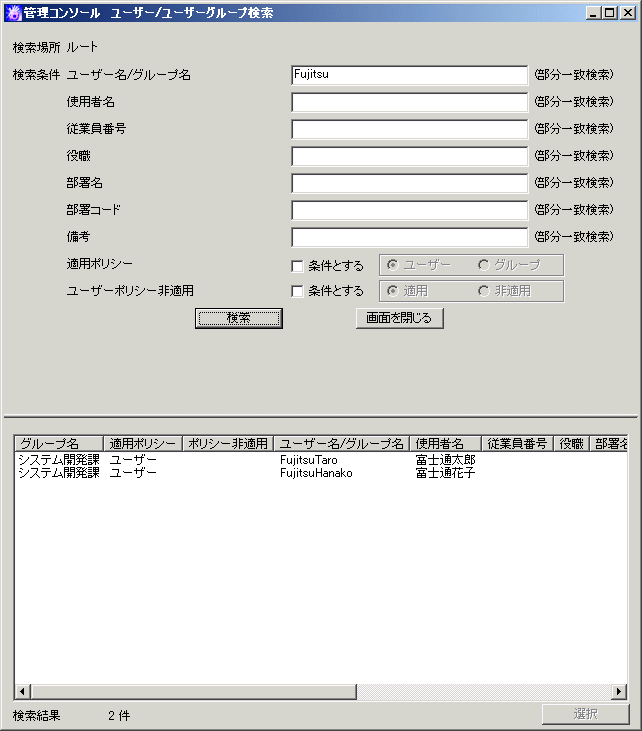Viewport: 642px width, 731px height.
Task: Click the horizontal scrollbar right arrow
Action: click(619, 691)
